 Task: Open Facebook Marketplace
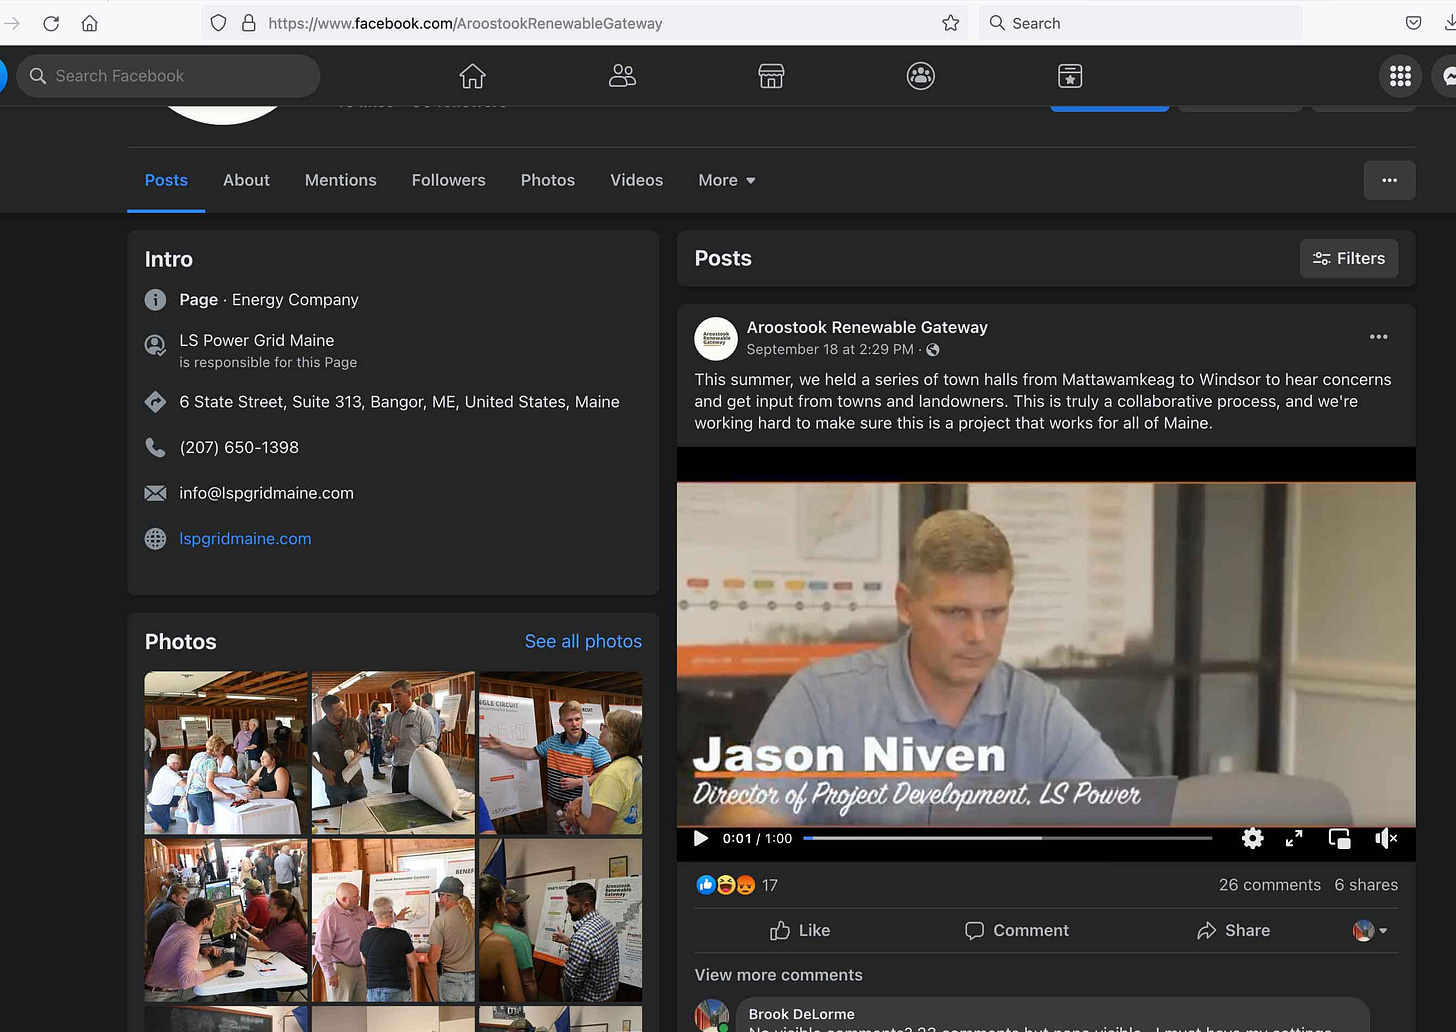(771, 76)
